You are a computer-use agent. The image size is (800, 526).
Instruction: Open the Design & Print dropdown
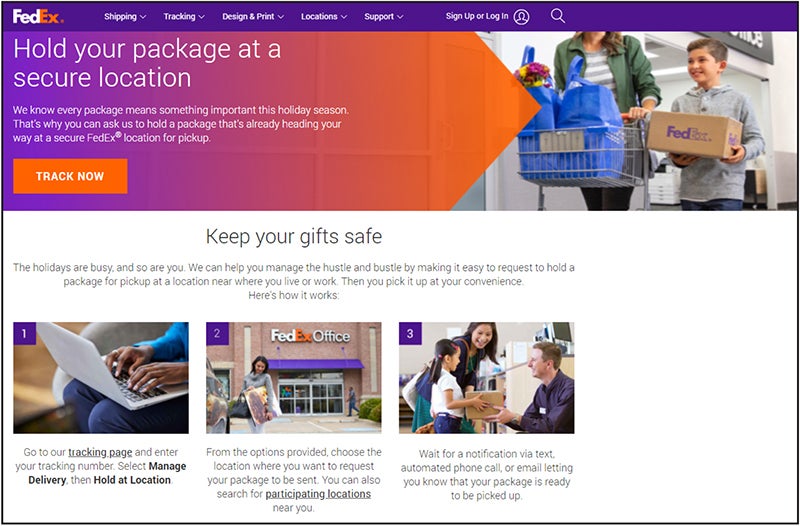tap(253, 16)
